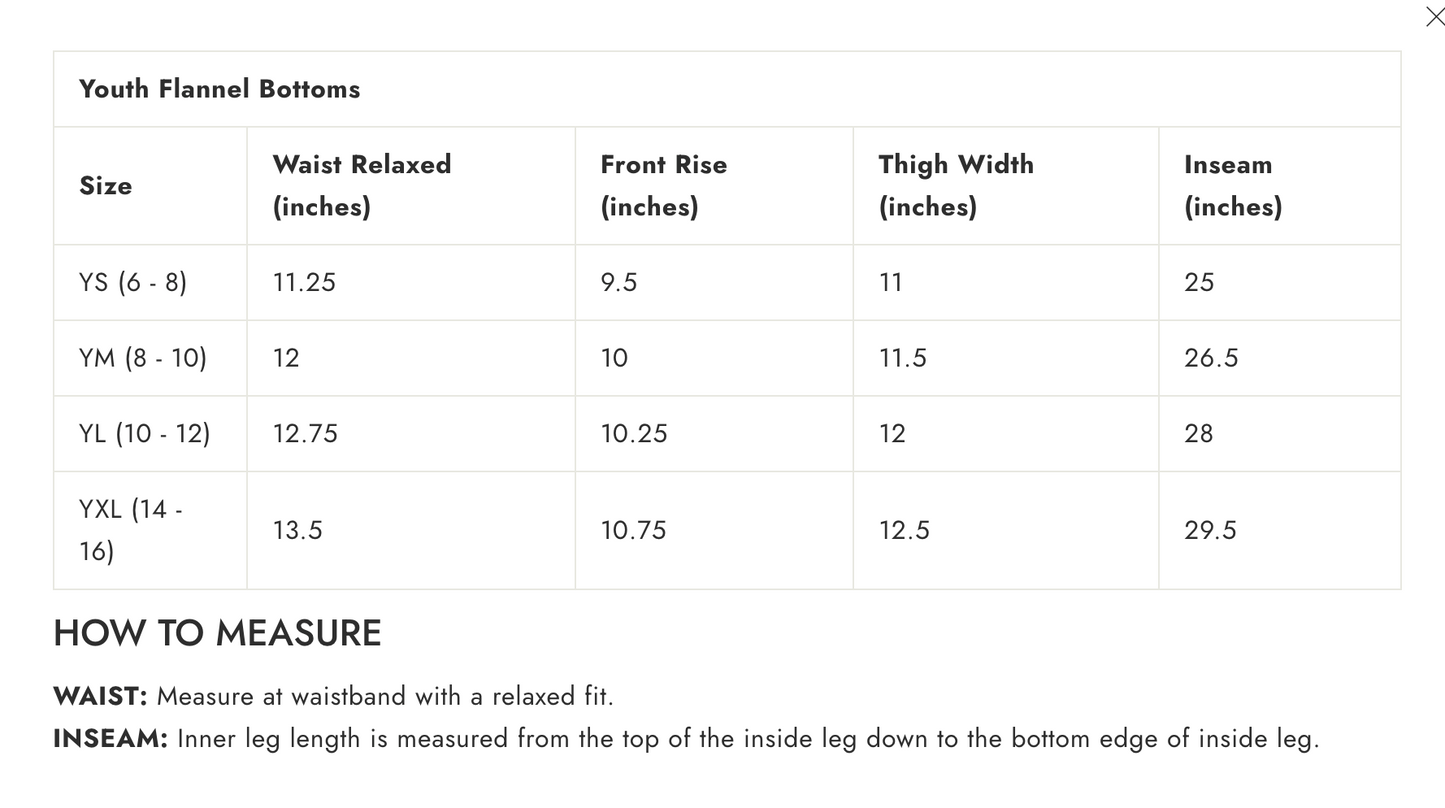
Task: Select the Youth Flannel Bottoms table title
Action: (219, 89)
